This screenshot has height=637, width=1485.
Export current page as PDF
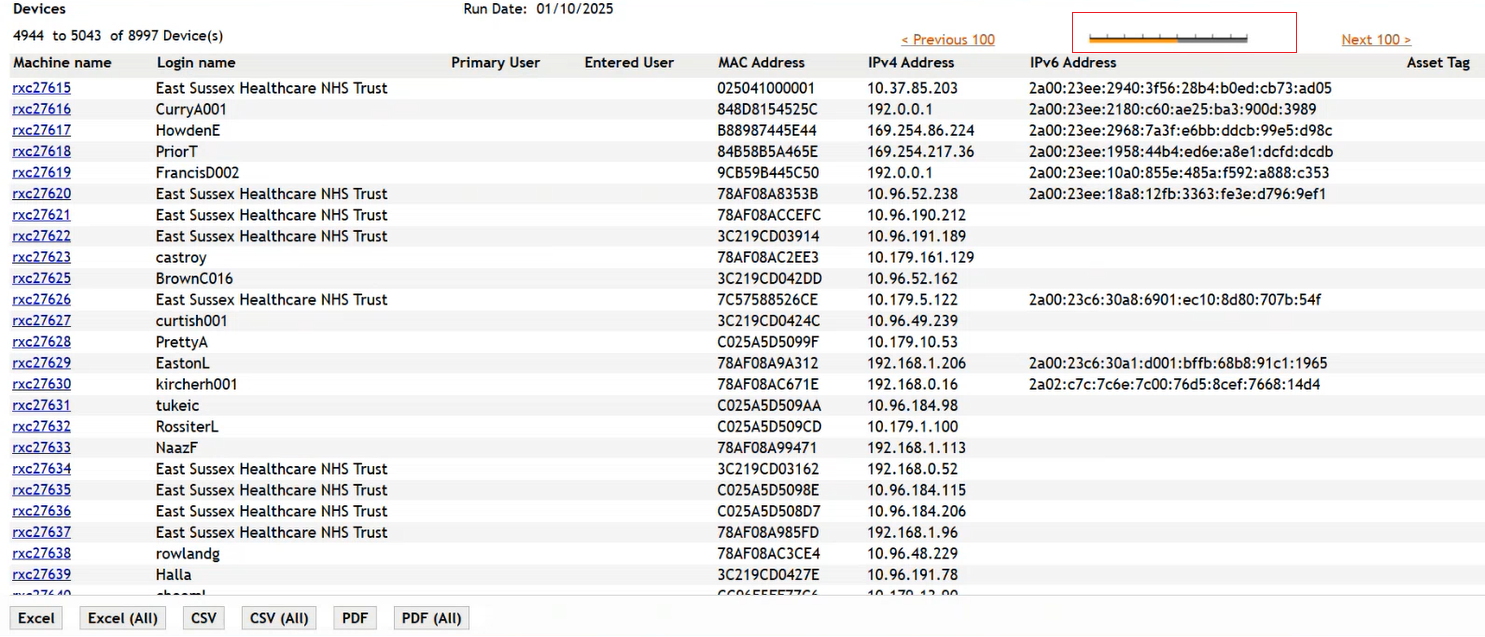click(x=355, y=618)
